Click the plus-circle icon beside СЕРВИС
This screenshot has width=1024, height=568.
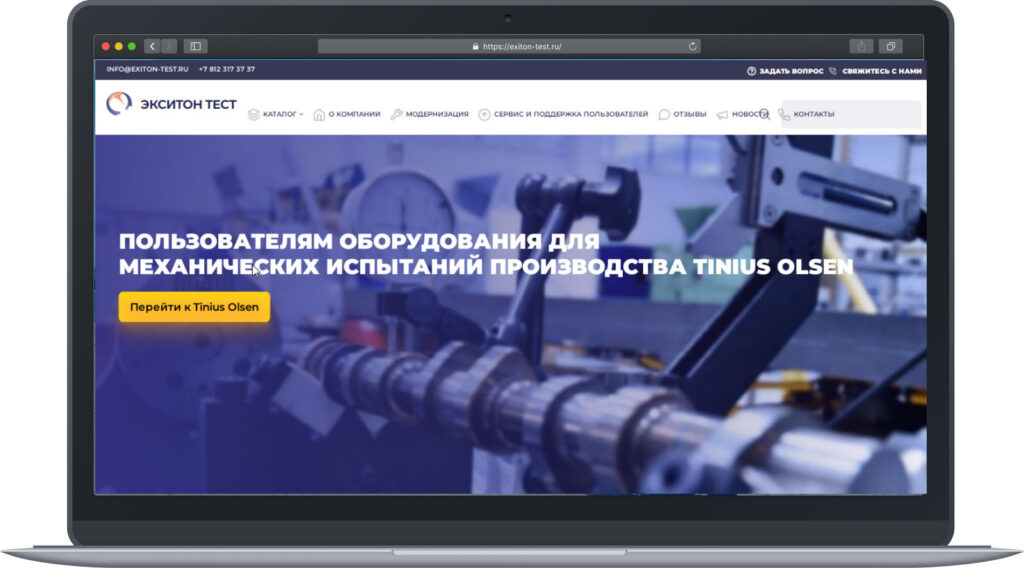click(x=484, y=114)
